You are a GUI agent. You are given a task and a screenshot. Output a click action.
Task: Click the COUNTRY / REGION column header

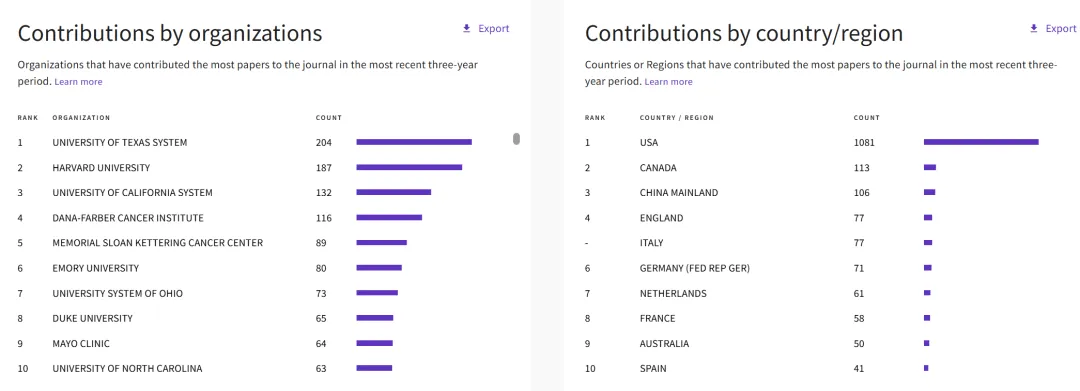[676, 118]
